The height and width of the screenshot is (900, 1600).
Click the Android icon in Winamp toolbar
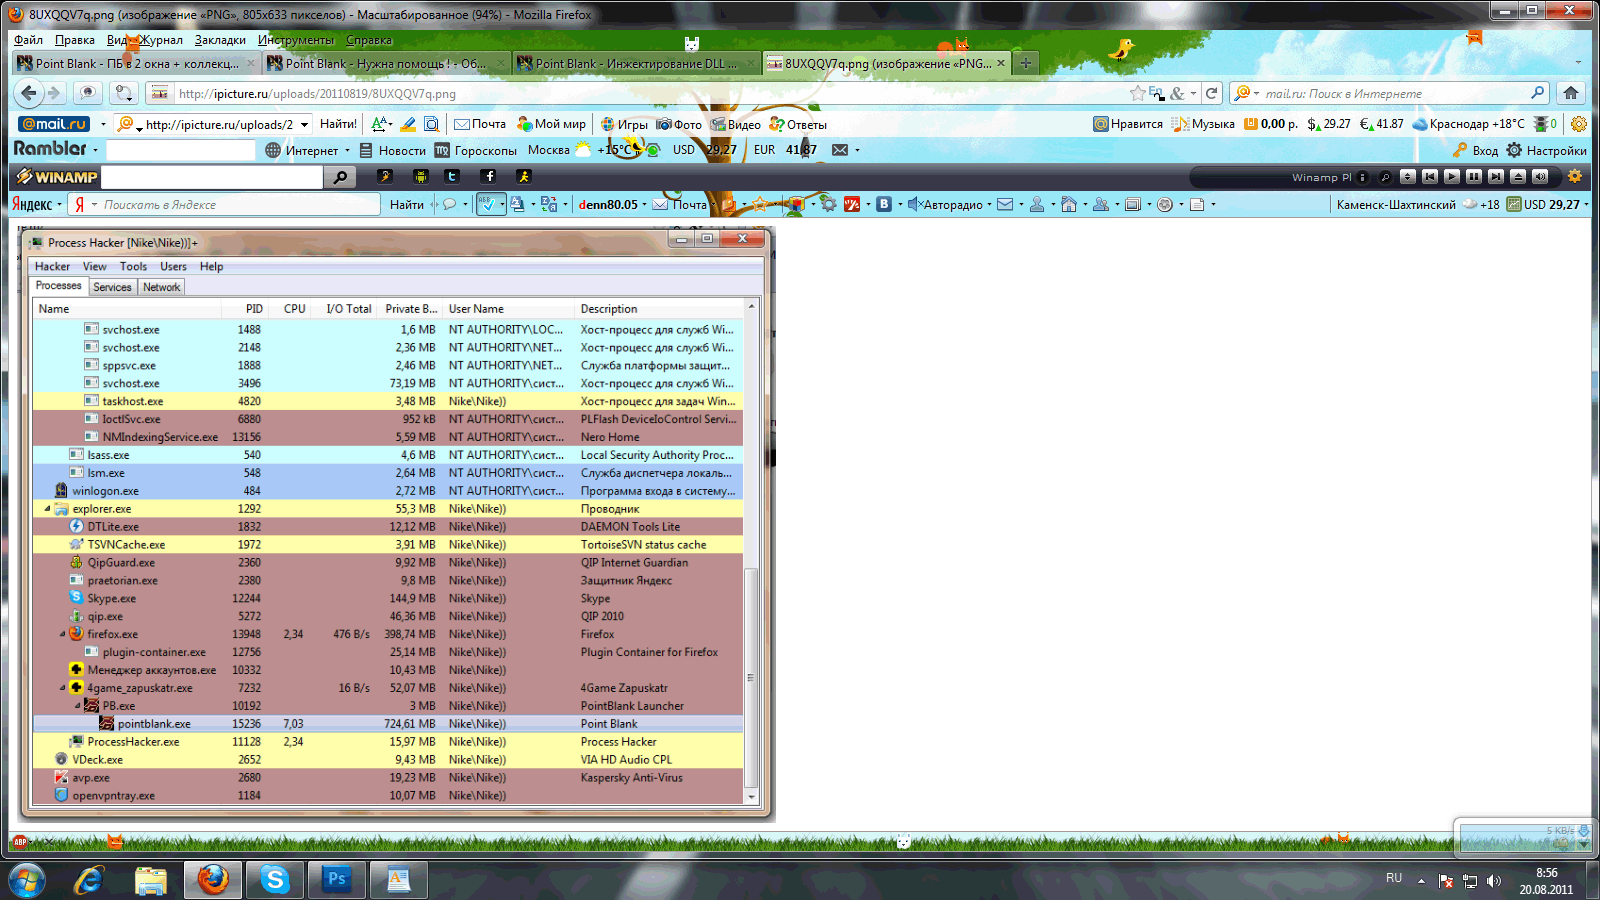(x=420, y=176)
